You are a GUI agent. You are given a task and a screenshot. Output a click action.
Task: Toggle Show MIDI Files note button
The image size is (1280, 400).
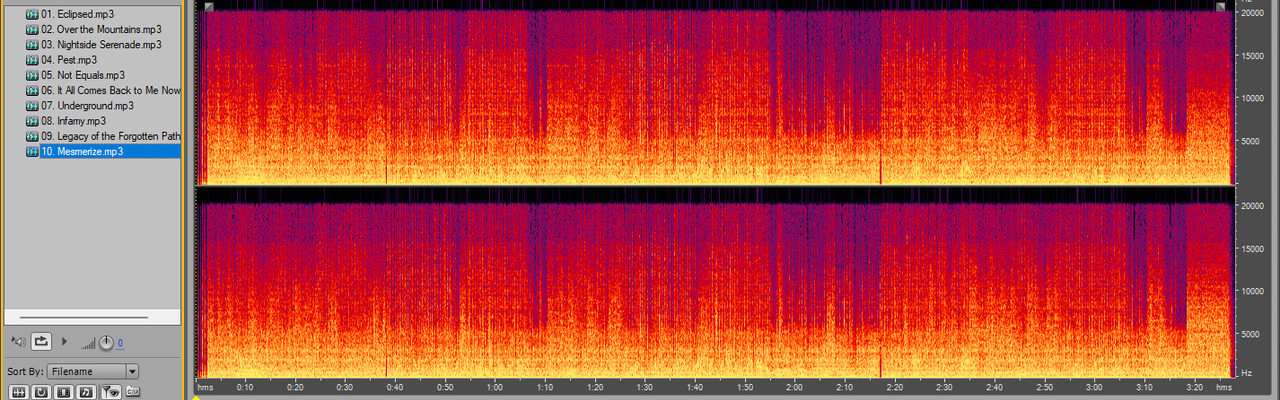point(87,391)
